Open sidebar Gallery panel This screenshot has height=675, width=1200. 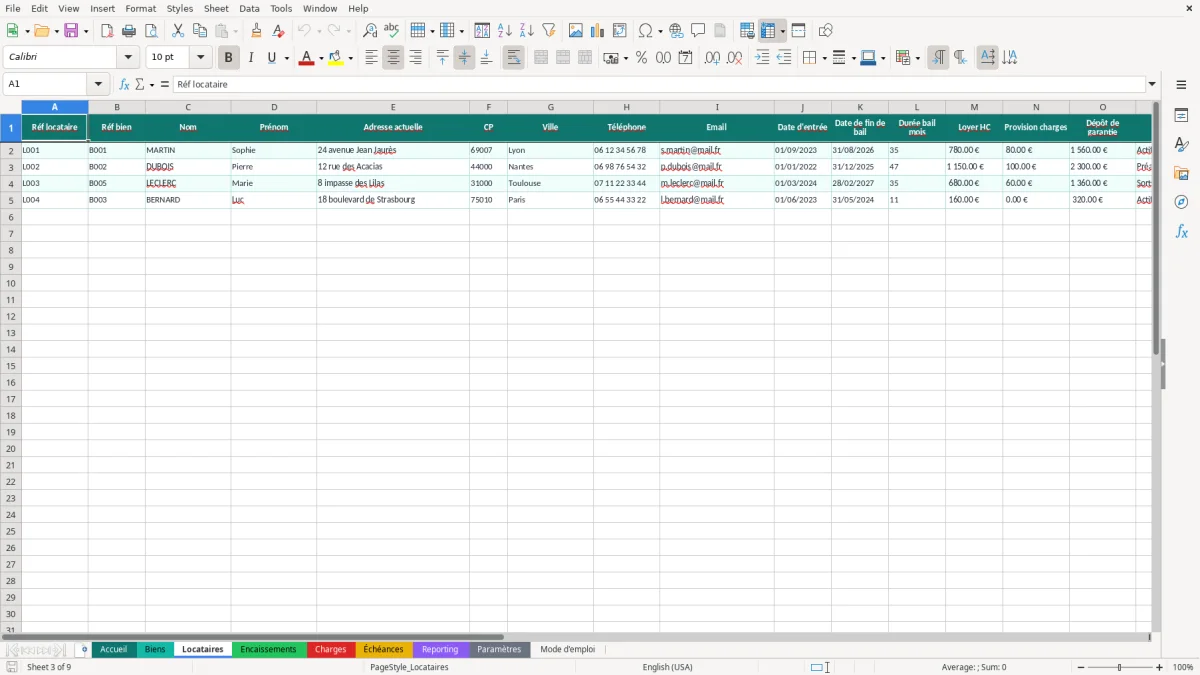[1181, 174]
